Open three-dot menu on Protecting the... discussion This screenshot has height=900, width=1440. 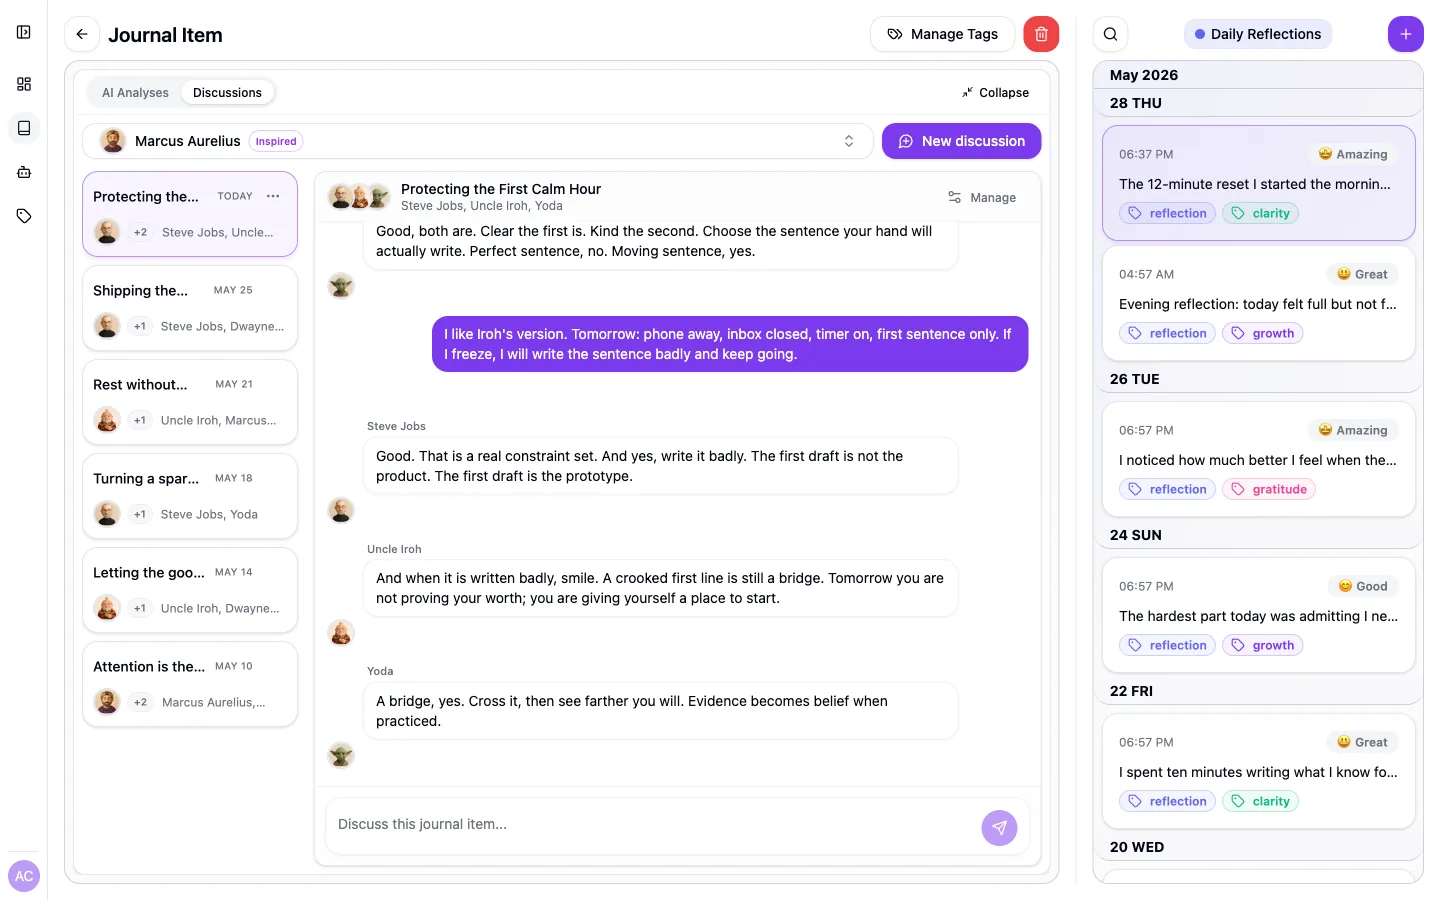point(273,196)
